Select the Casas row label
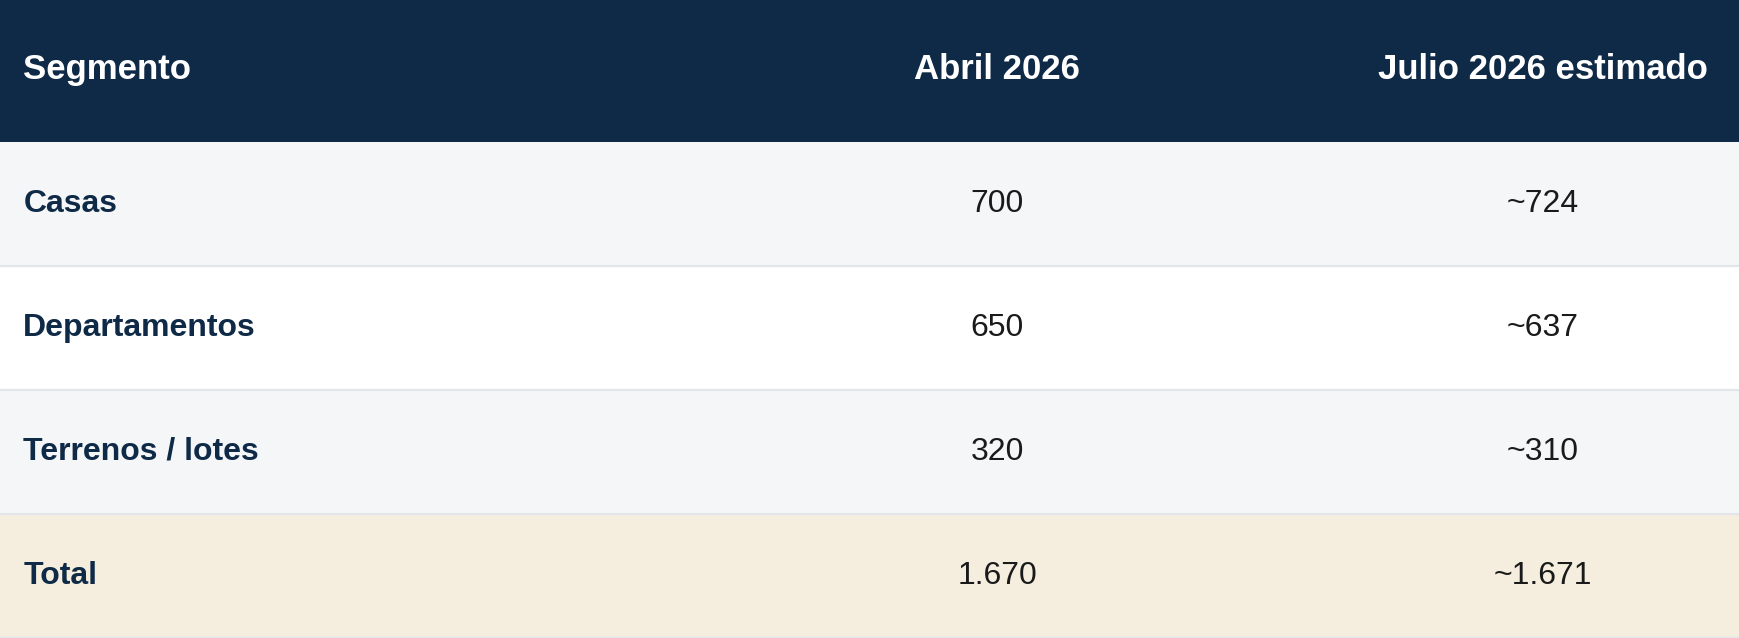 tap(70, 201)
